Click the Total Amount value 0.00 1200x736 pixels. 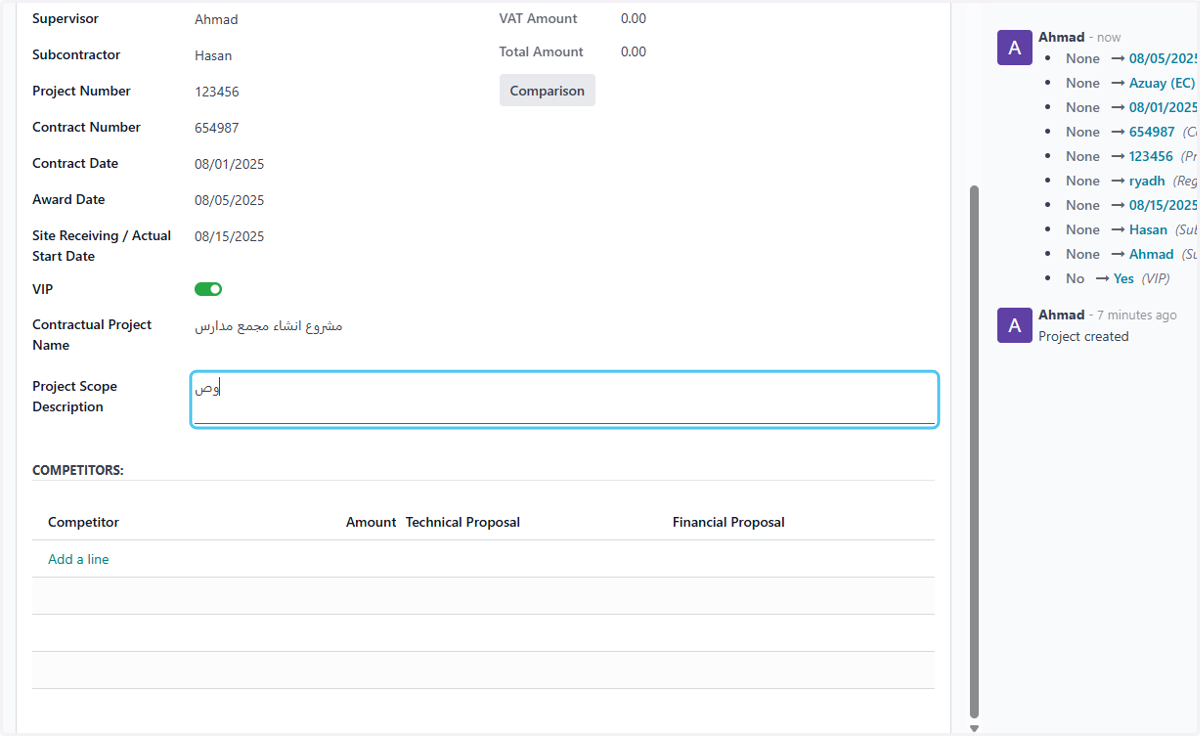(x=633, y=51)
